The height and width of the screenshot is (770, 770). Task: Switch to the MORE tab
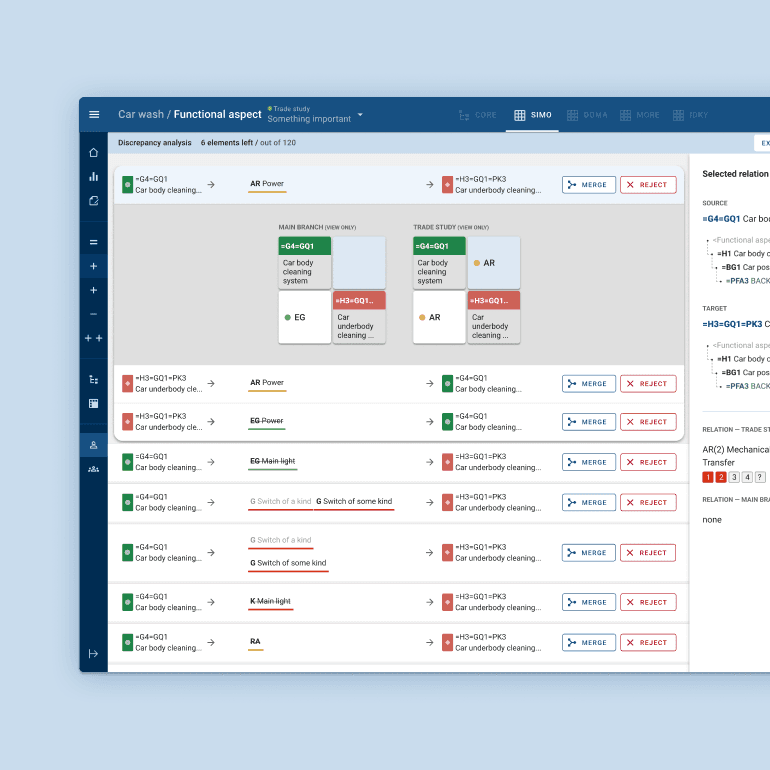[x=639, y=115]
